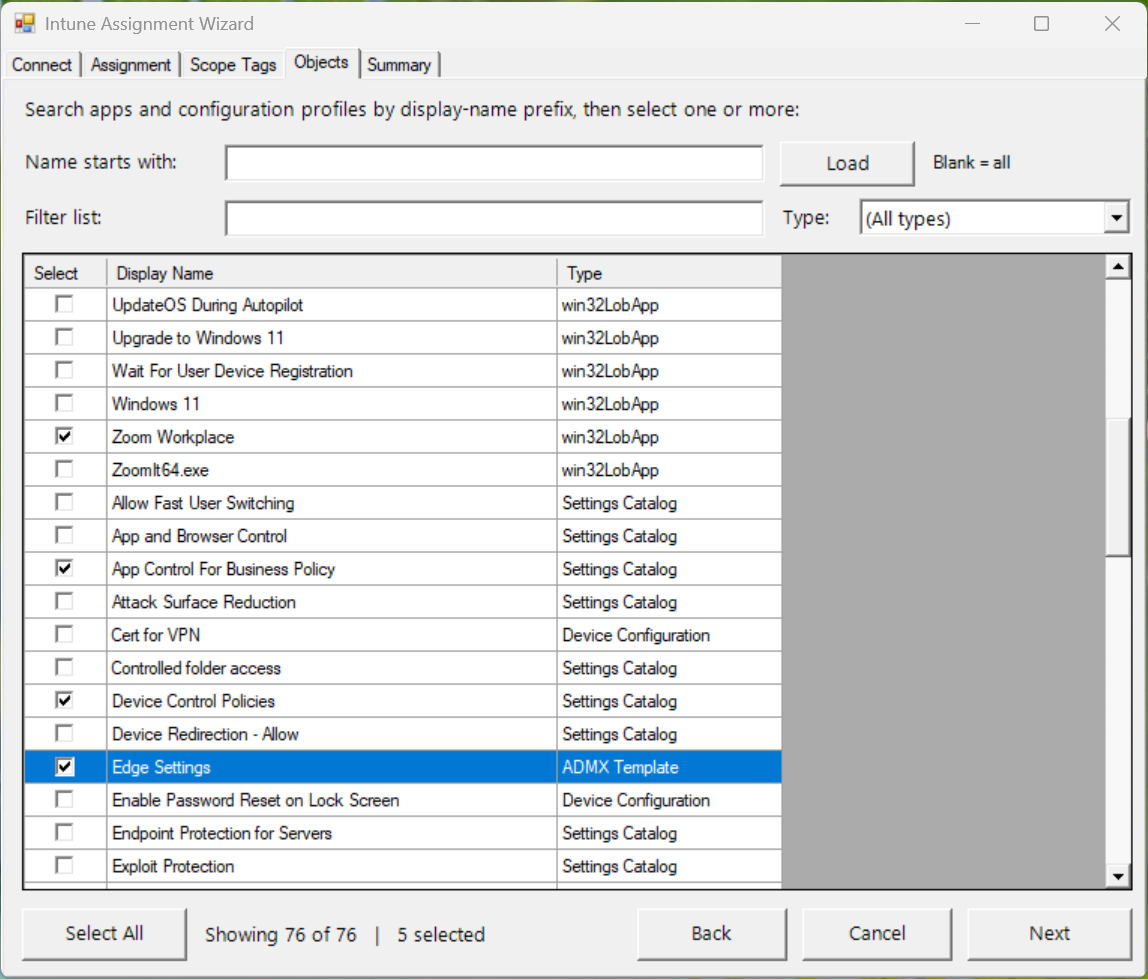Click the Load button
The image size is (1148, 979).
click(x=847, y=163)
